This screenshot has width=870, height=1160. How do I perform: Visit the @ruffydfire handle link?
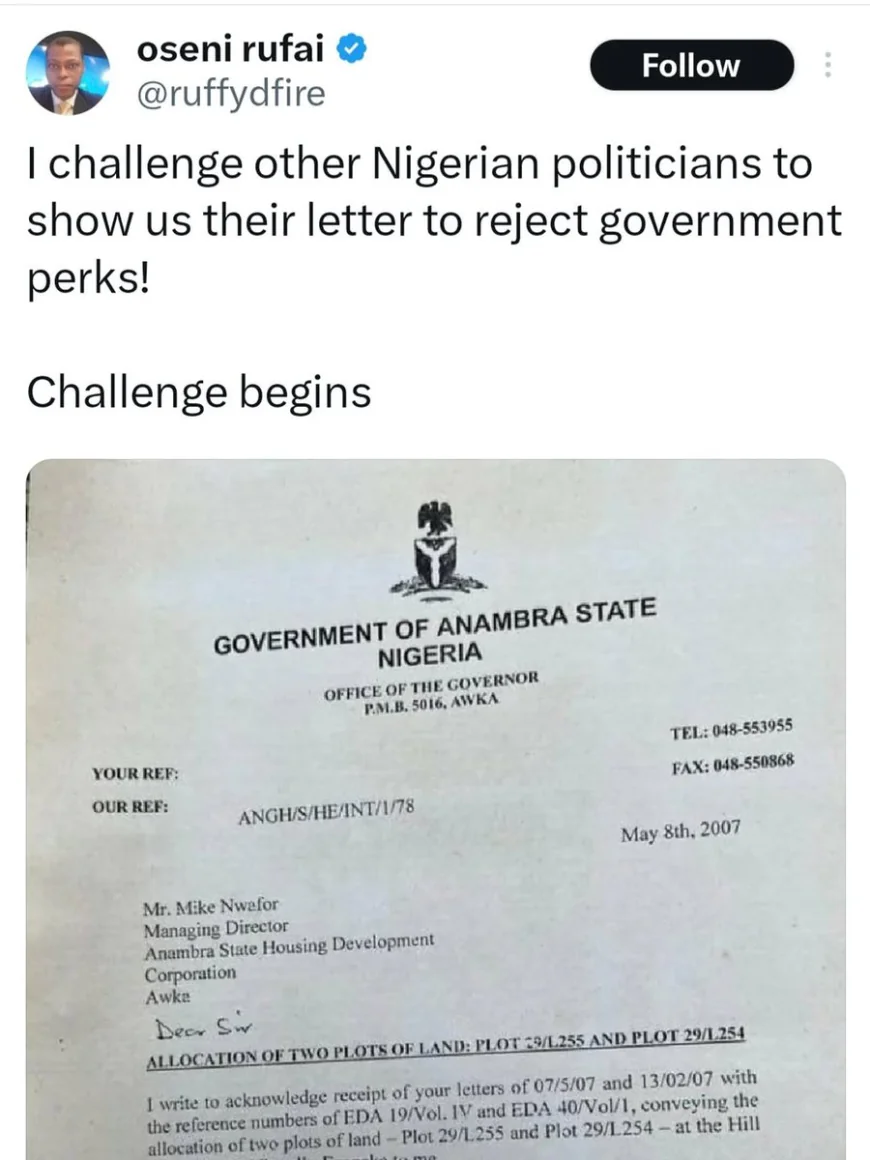pos(231,93)
